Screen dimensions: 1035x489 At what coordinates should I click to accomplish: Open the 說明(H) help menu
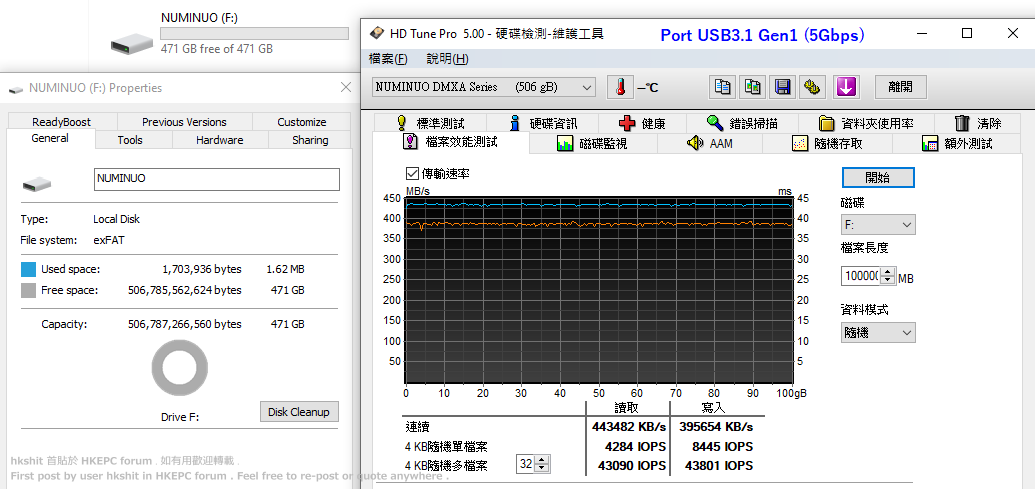click(x=448, y=59)
